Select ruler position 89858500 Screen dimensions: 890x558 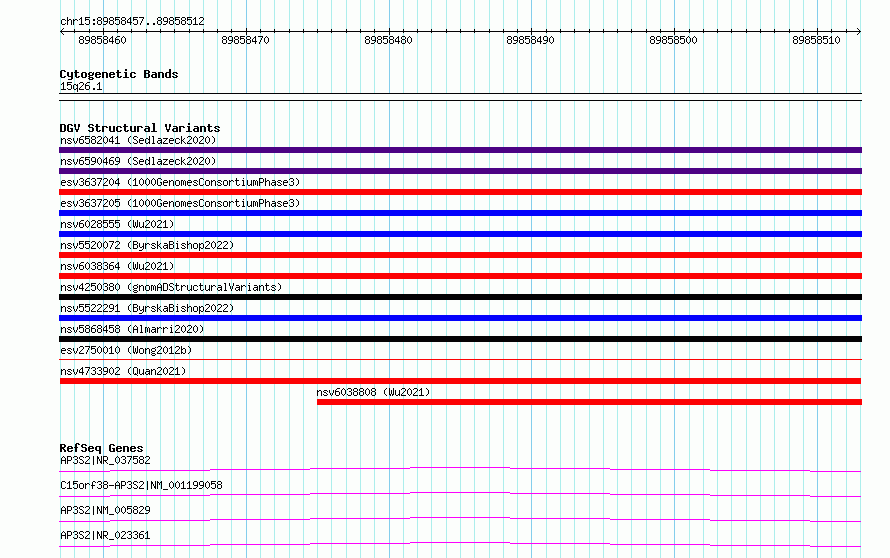tap(673, 40)
